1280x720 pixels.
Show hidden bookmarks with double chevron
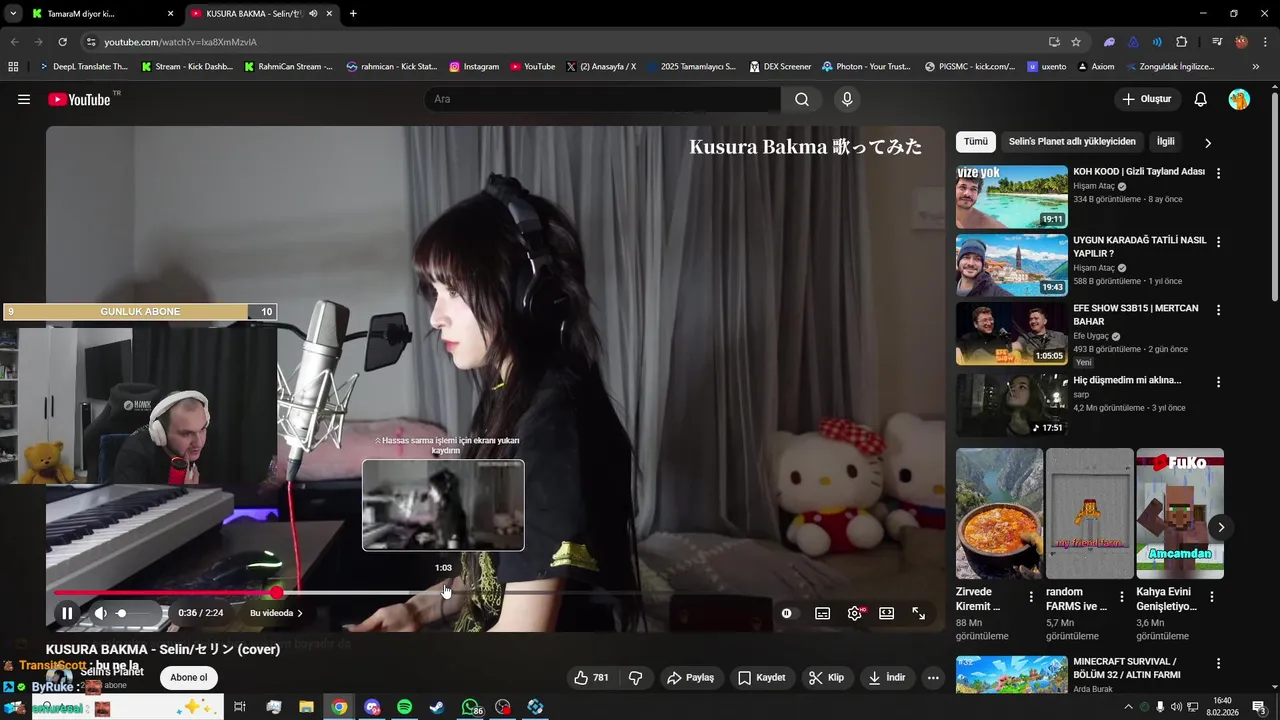tap(1256, 67)
